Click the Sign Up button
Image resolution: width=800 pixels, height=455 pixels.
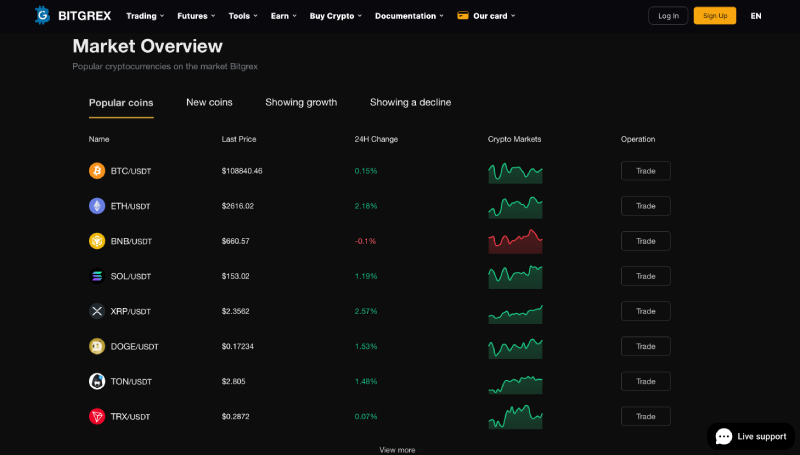715,16
